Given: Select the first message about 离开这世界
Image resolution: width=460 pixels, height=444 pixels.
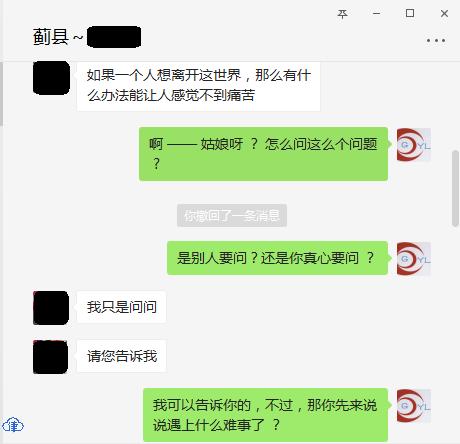Looking at the screenshot, I should pyautogui.click(x=198, y=86).
